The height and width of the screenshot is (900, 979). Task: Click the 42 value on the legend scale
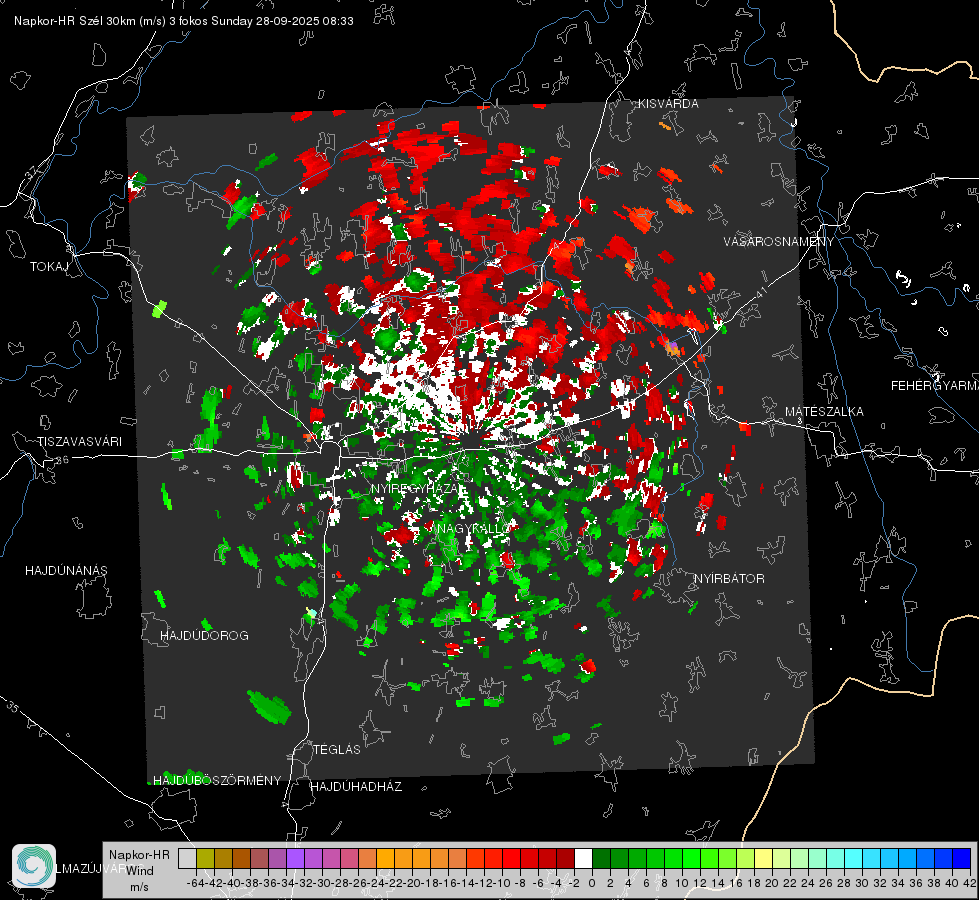click(x=970, y=884)
